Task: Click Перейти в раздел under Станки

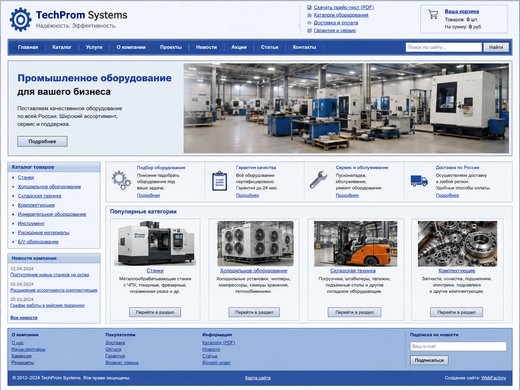Action: pyautogui.click(x=155, y=312)
